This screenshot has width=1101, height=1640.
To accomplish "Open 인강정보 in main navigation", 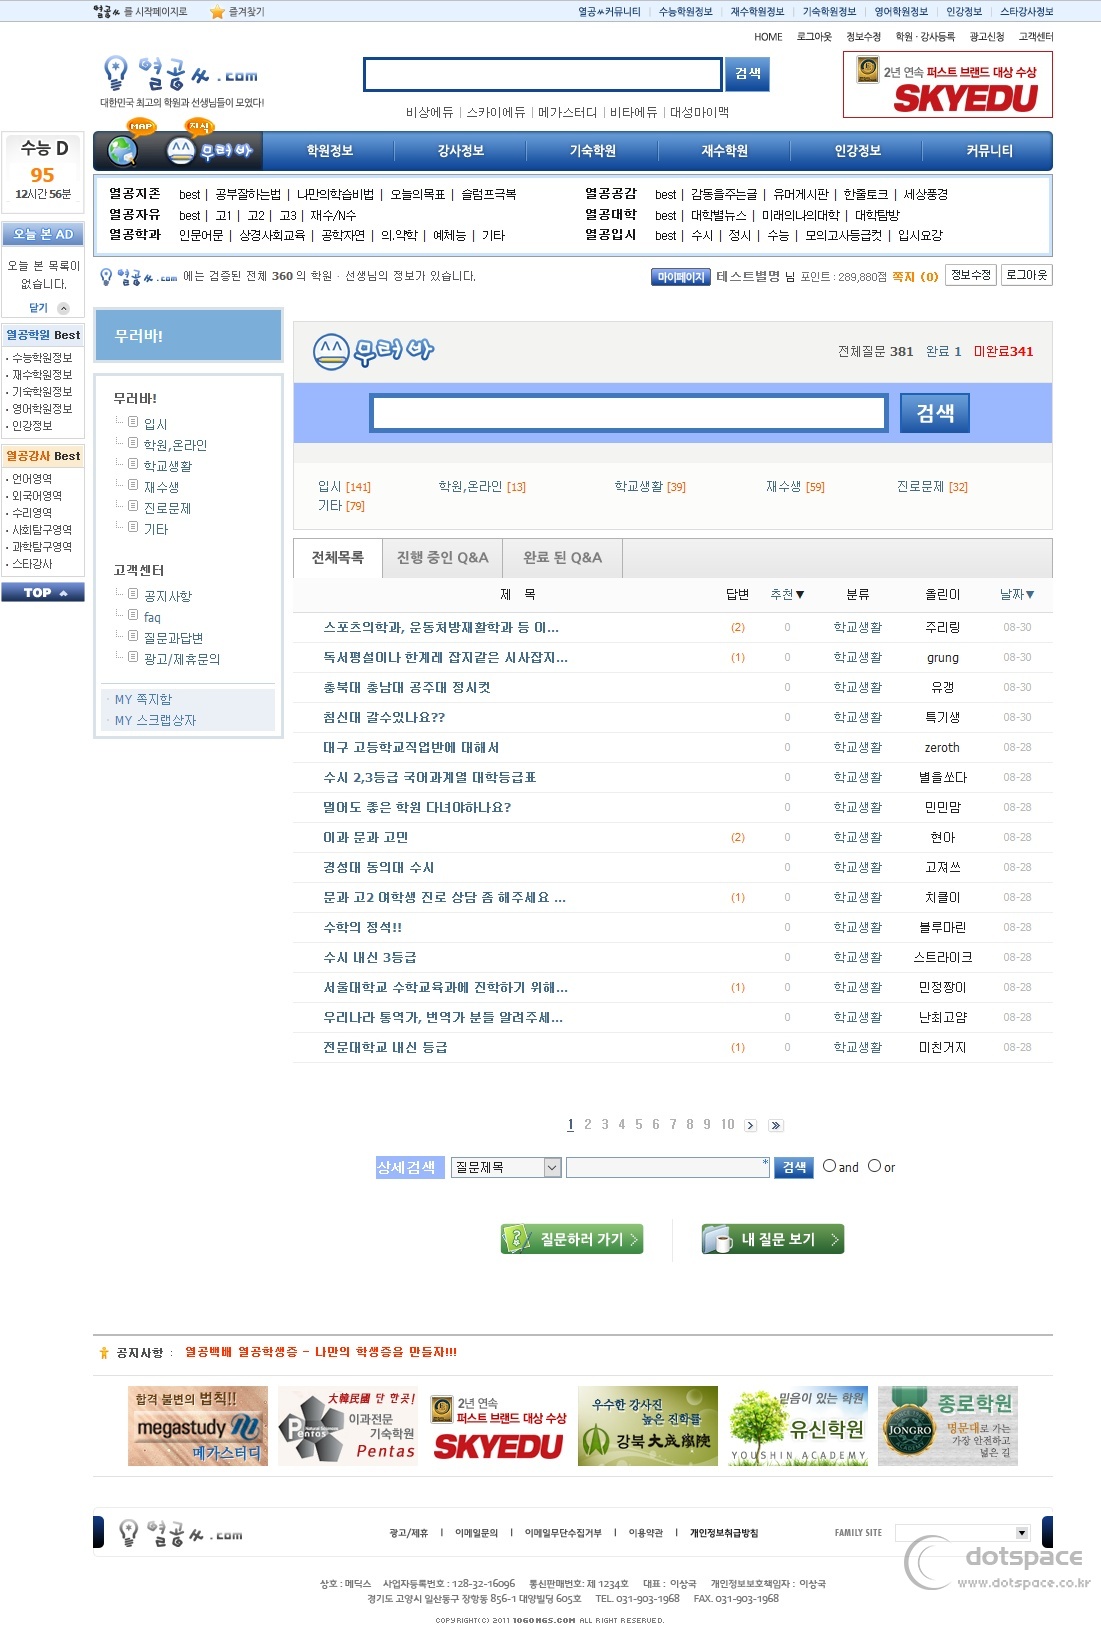I will click(x=858, y=151).
